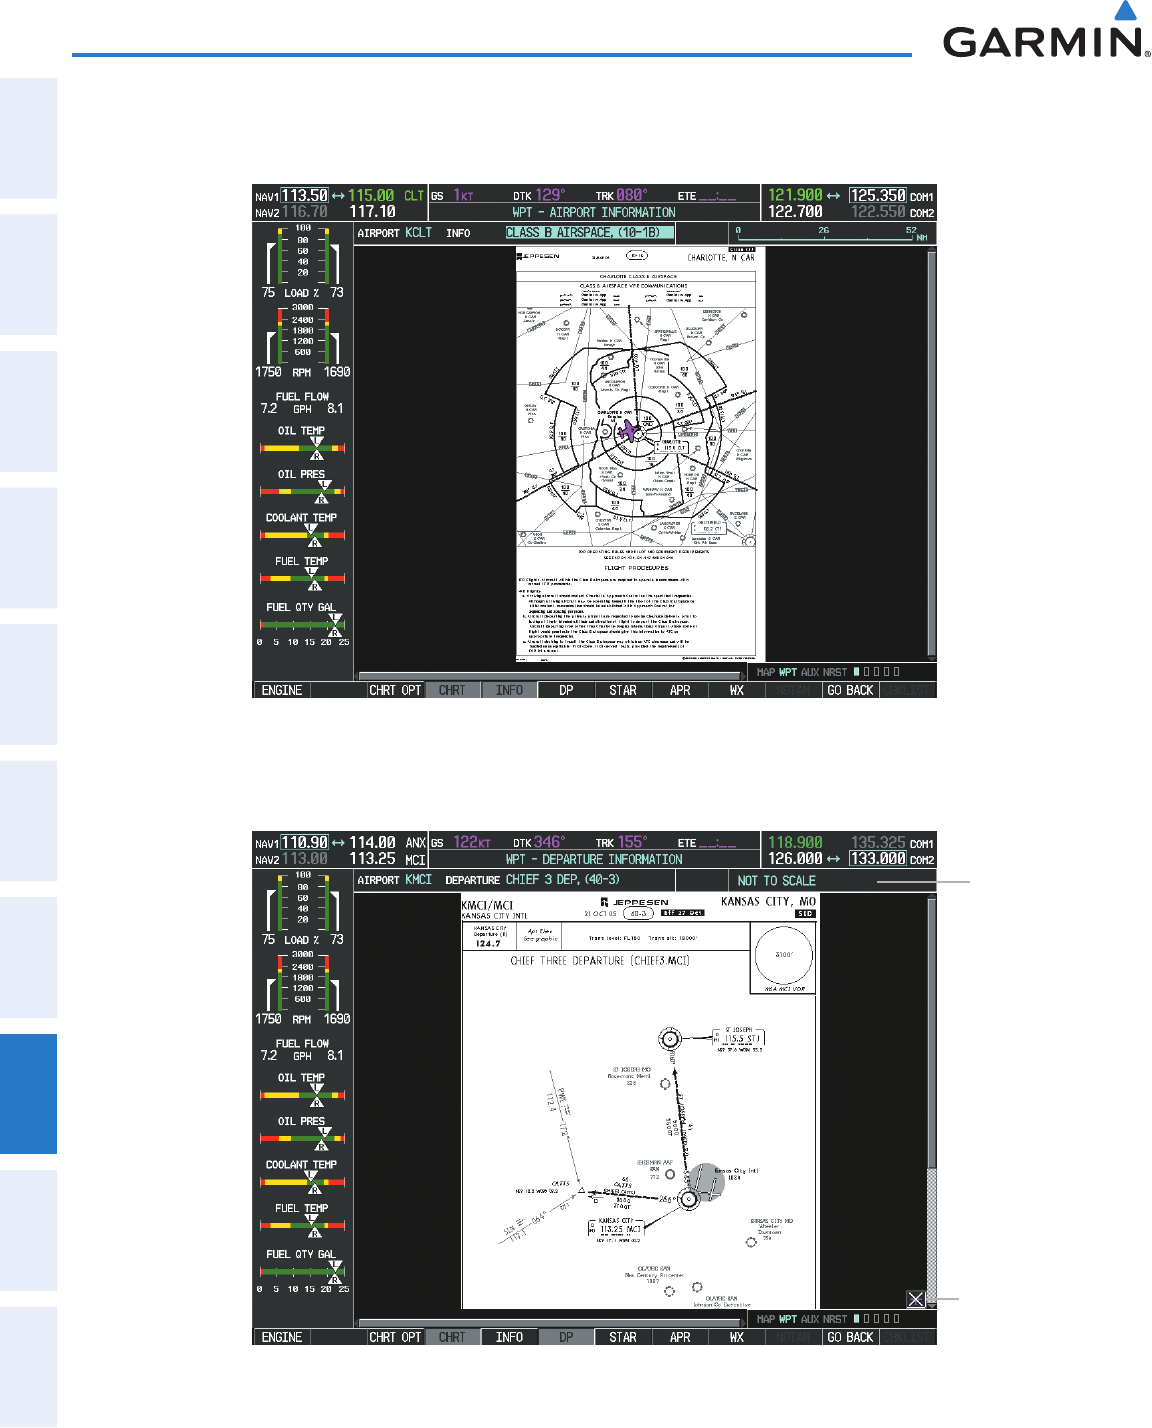Click WPT - AIRPORT INFORMATION page title
Viewport: 1152px width, 1428px height.
point(594,213)
